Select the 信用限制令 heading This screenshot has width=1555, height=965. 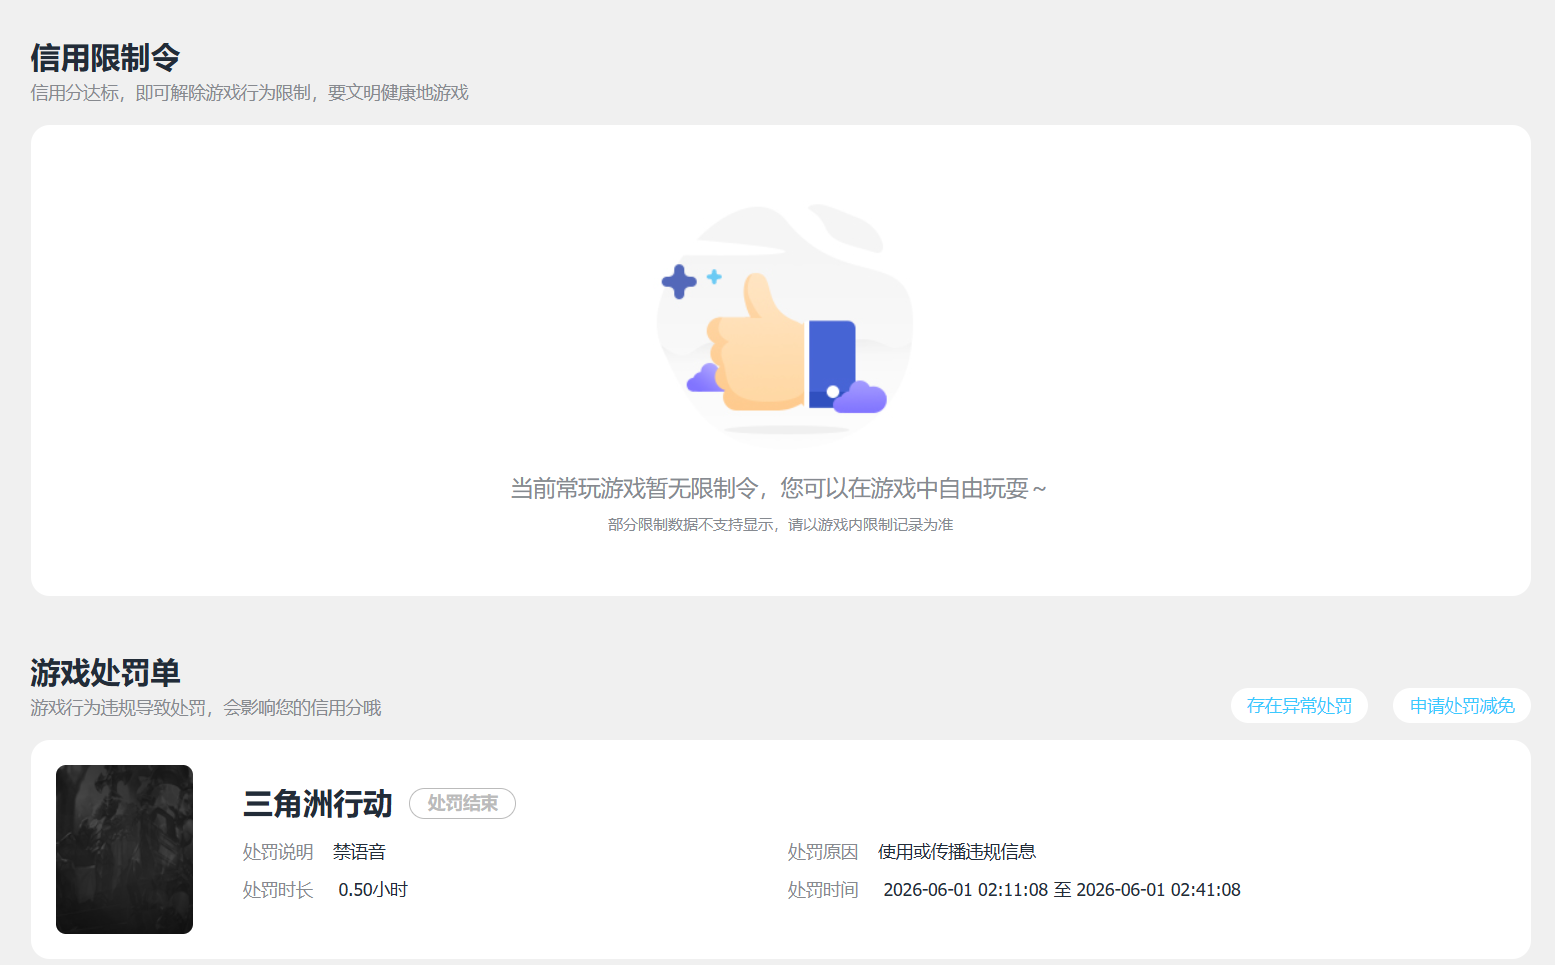pyautogui.click(x=105, y=58)
